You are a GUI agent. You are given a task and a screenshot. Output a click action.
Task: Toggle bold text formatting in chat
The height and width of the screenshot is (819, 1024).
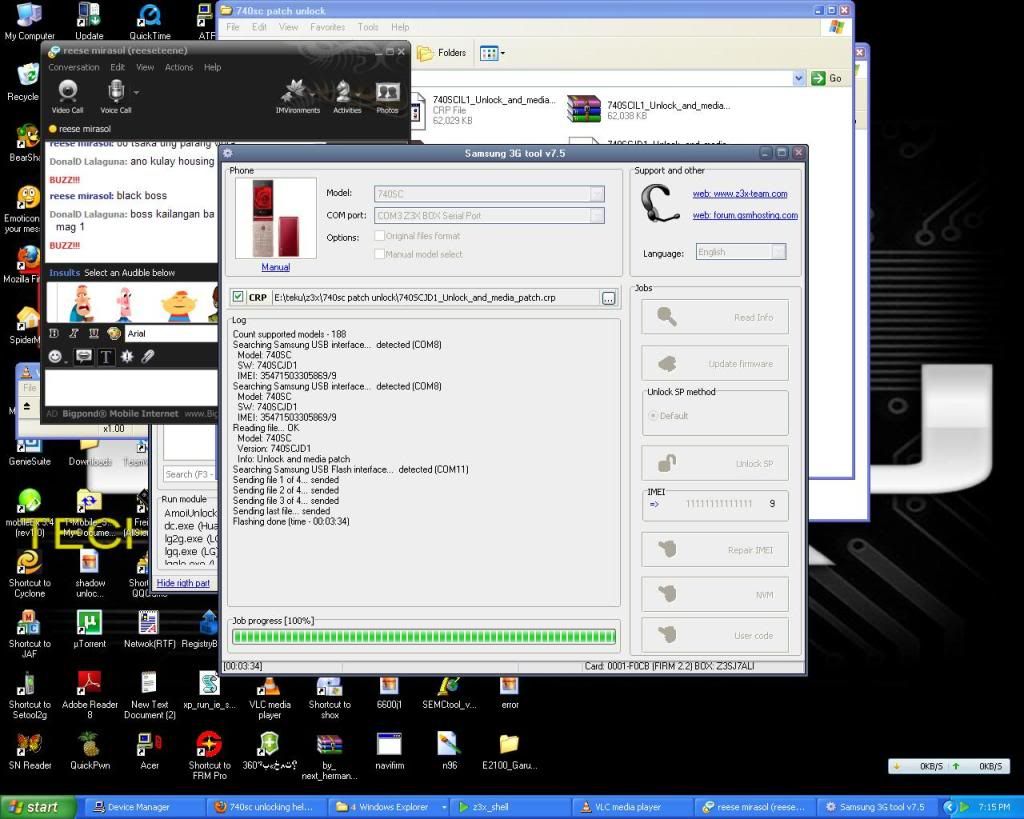(53, 334)
